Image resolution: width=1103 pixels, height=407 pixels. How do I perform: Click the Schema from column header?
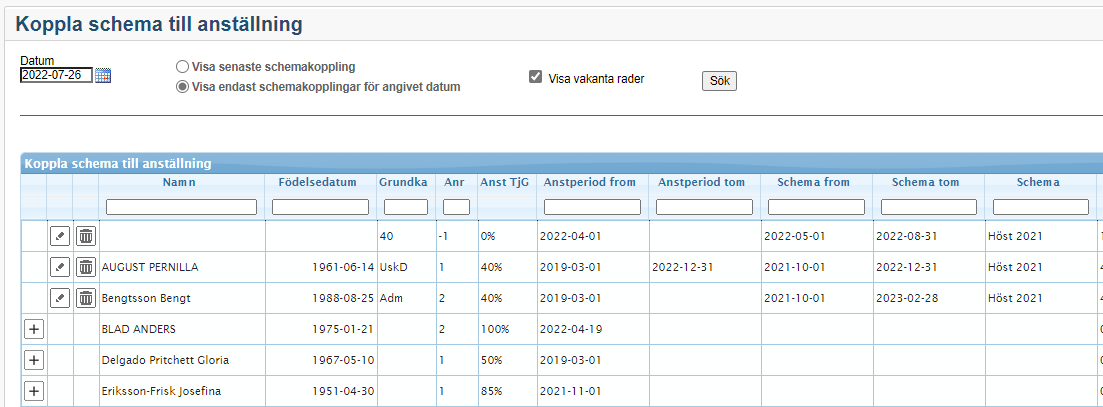click(x=816, y=182)
